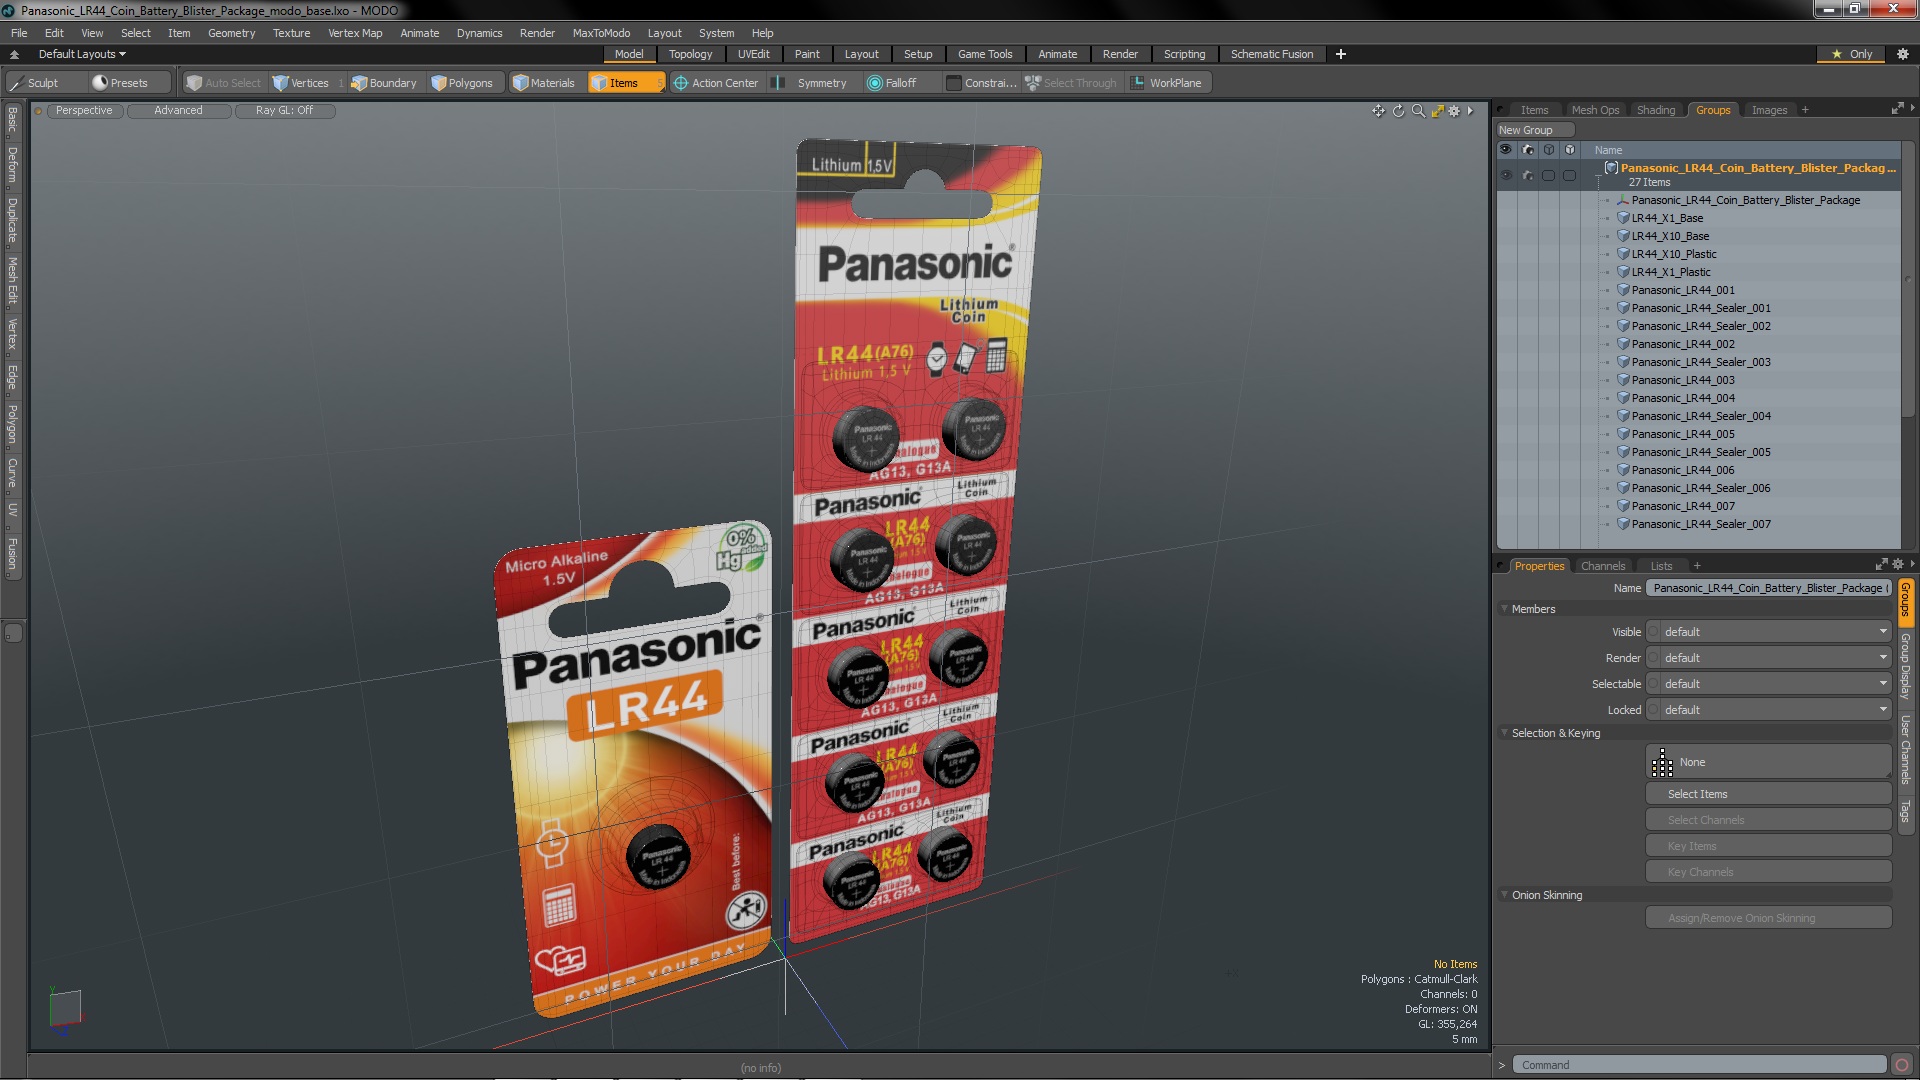
Task: Open the Visible dropdown
Action: pyautogui.click(x=1768, y=632)
